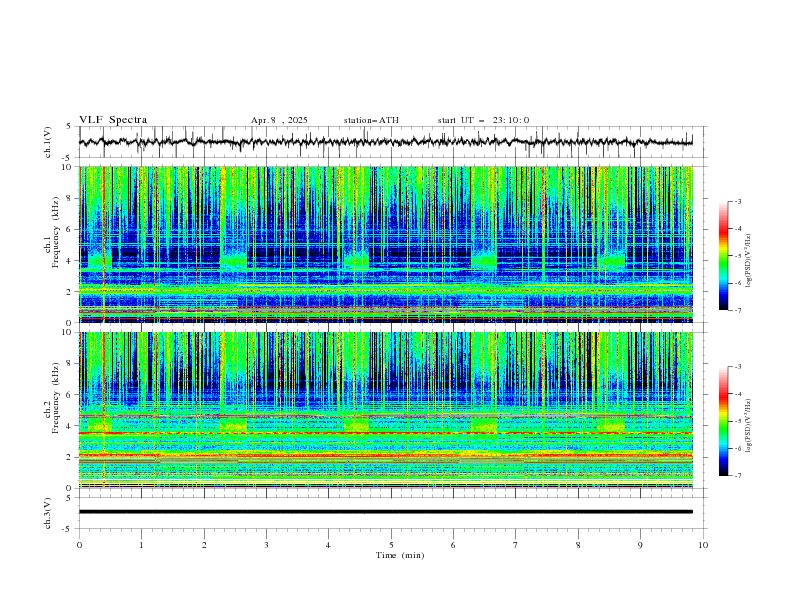The image size is (792, 612).
Task: Click the ch.1 "log(PSD)(V²/Hz)" colorbar label
Action: point(749,261)
